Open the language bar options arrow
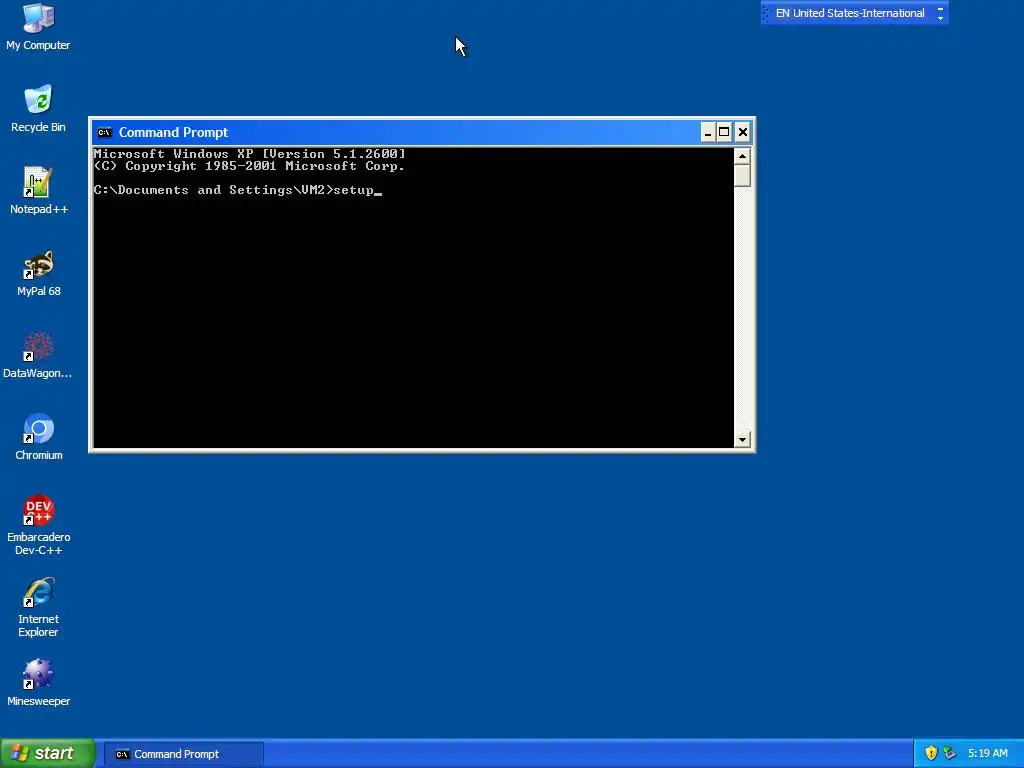The width and height of the screenshot is (1024, 768). point(940,18)
